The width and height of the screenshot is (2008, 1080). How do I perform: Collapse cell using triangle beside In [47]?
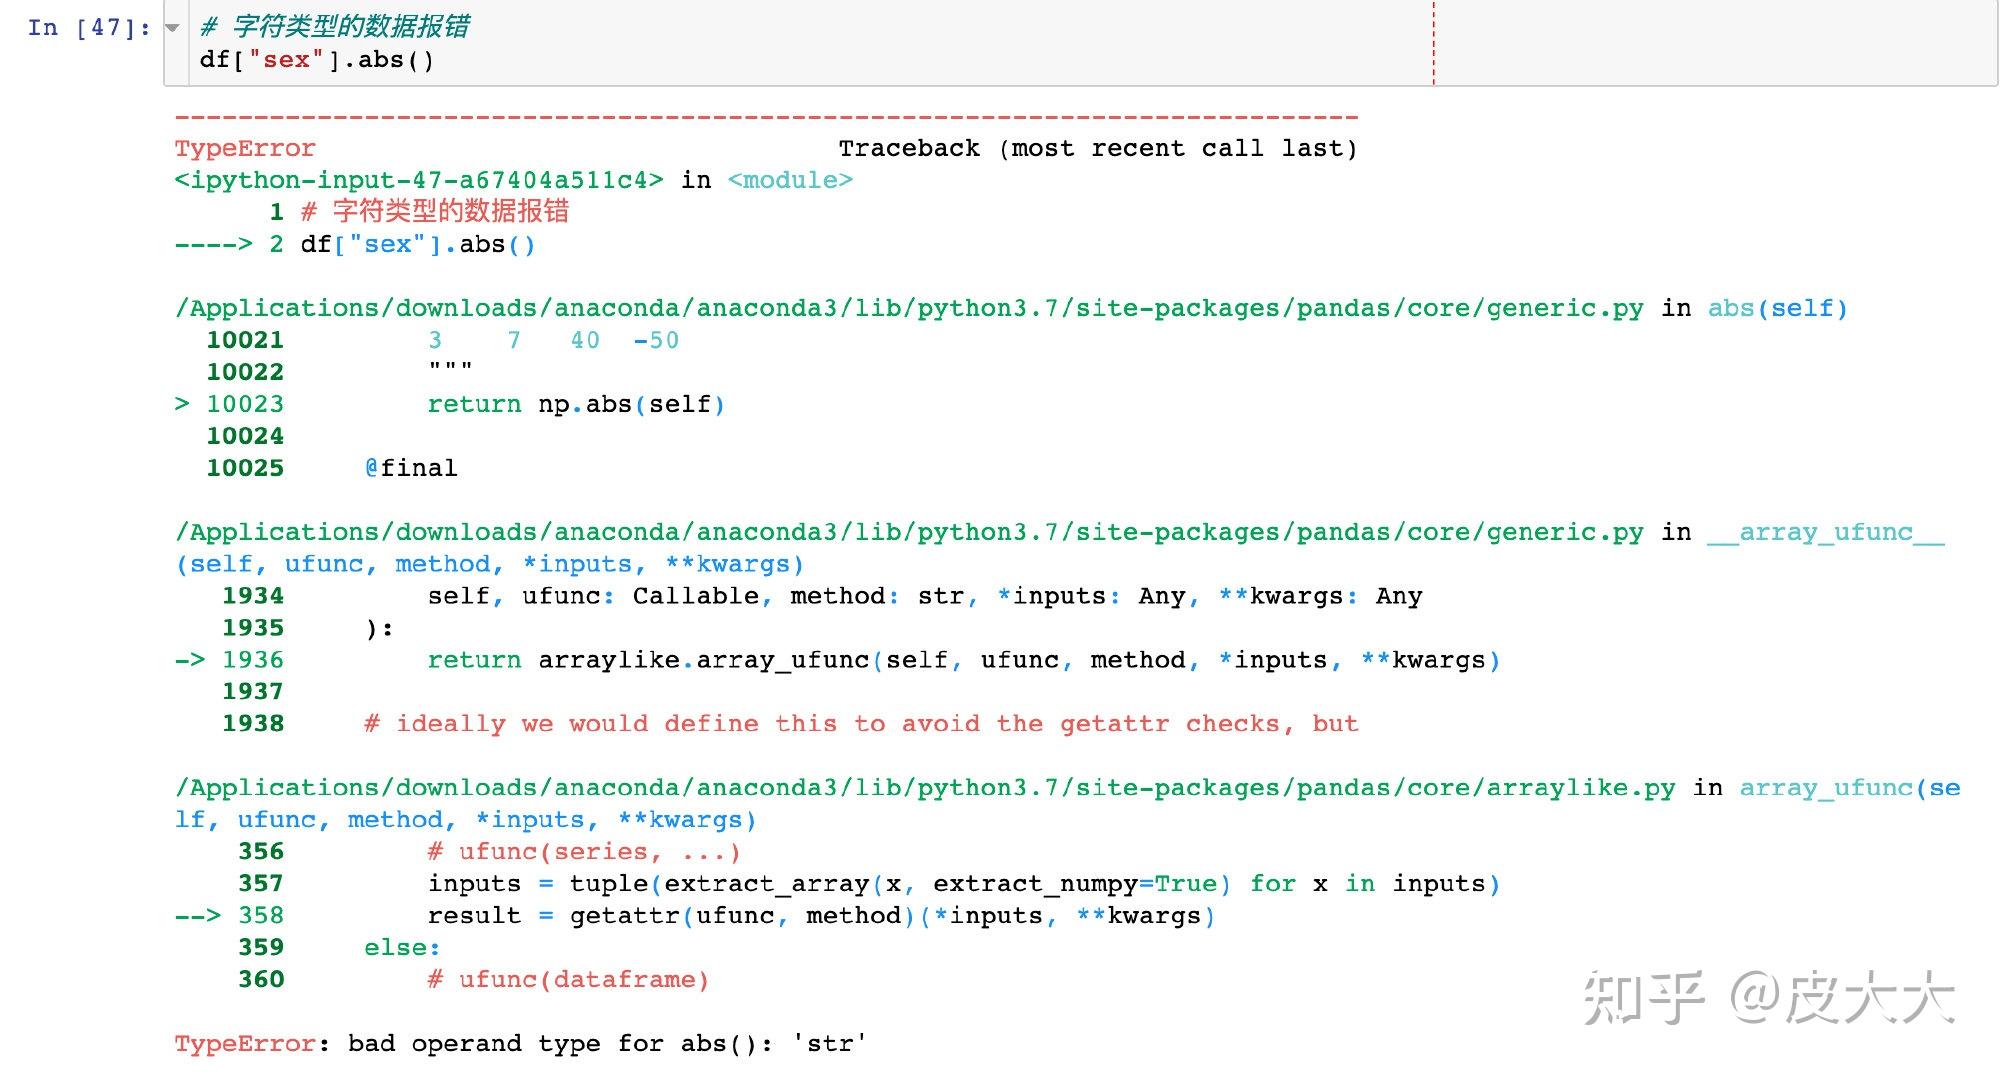[x=172, y=28]
